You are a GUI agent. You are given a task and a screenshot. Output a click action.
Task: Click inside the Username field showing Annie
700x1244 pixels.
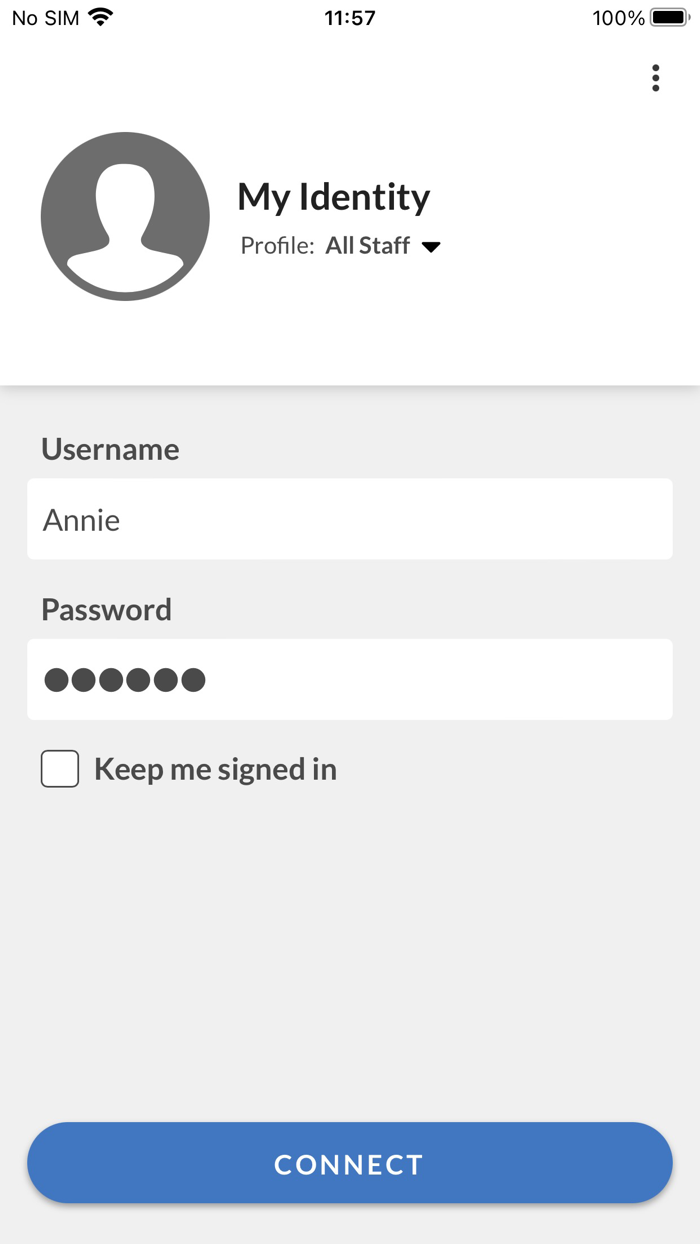[350, 519]
